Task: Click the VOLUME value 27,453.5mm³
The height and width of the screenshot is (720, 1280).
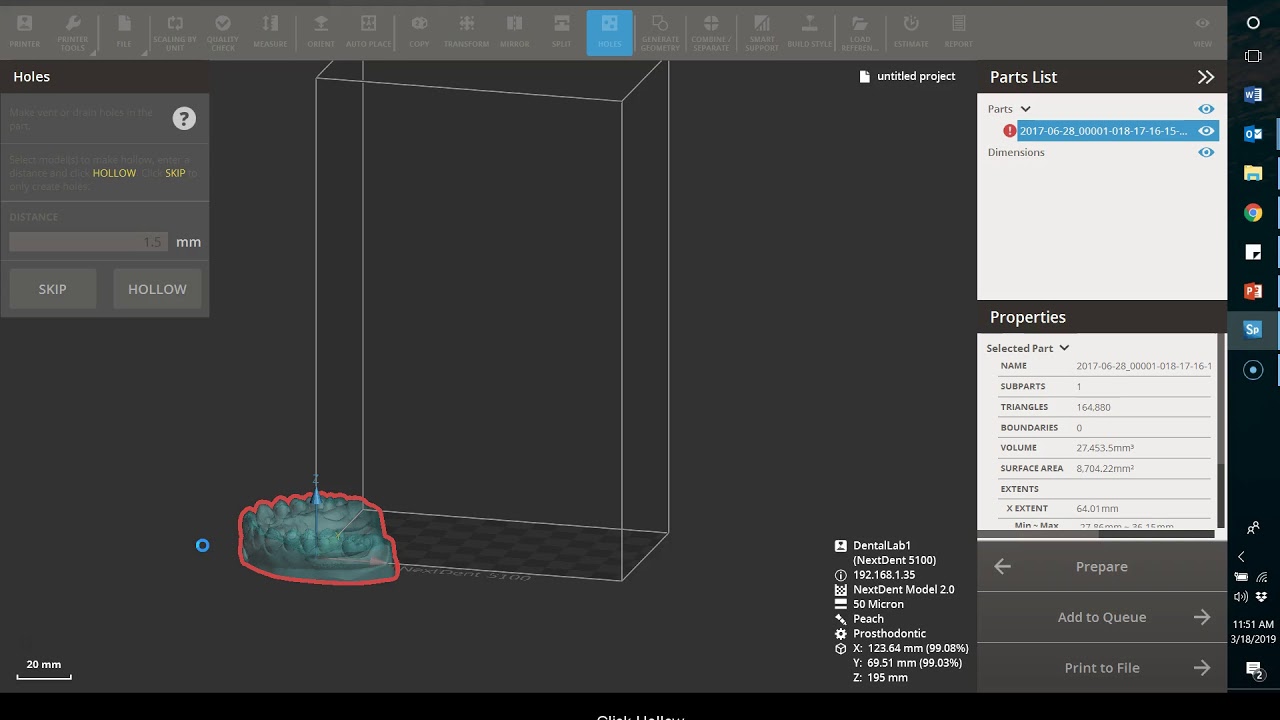Action: tap(1105, 448)
